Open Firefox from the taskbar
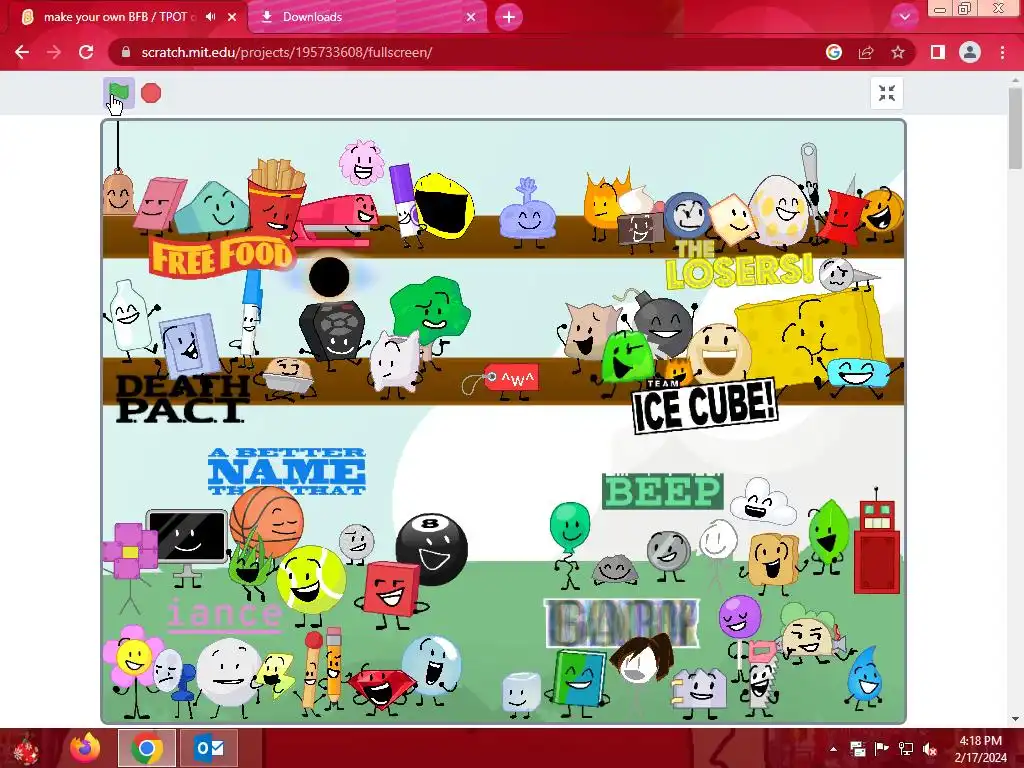This screenshot has height=768, width=1024. click(85, 748)
